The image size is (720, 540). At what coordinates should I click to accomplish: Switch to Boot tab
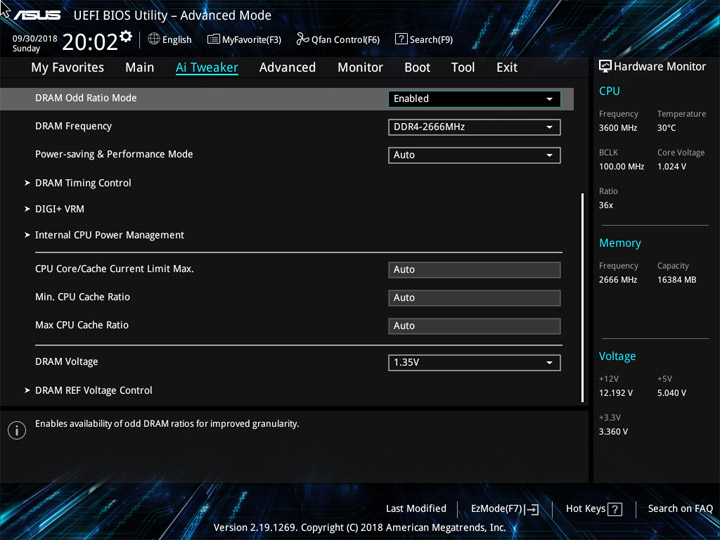[417, 68]
